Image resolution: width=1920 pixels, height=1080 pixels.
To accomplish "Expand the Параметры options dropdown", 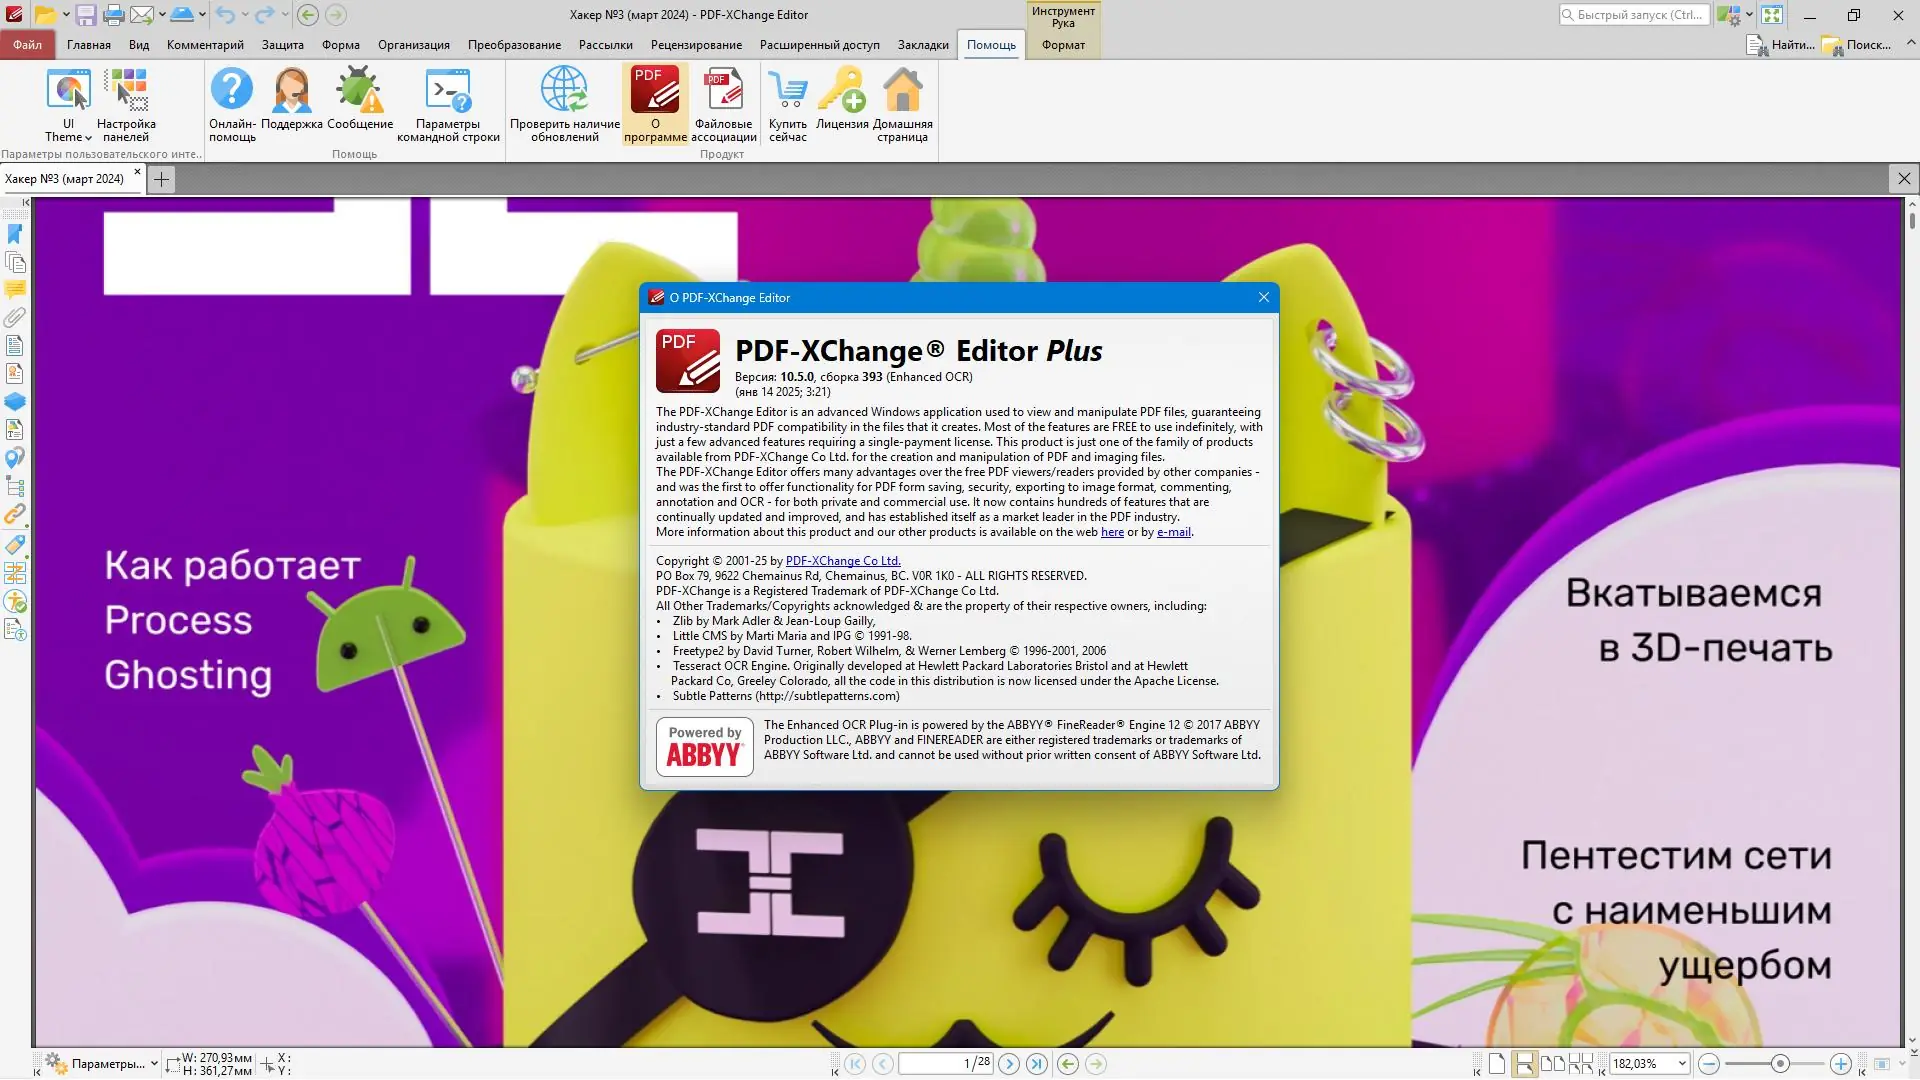I will (x=154, y=1064).
